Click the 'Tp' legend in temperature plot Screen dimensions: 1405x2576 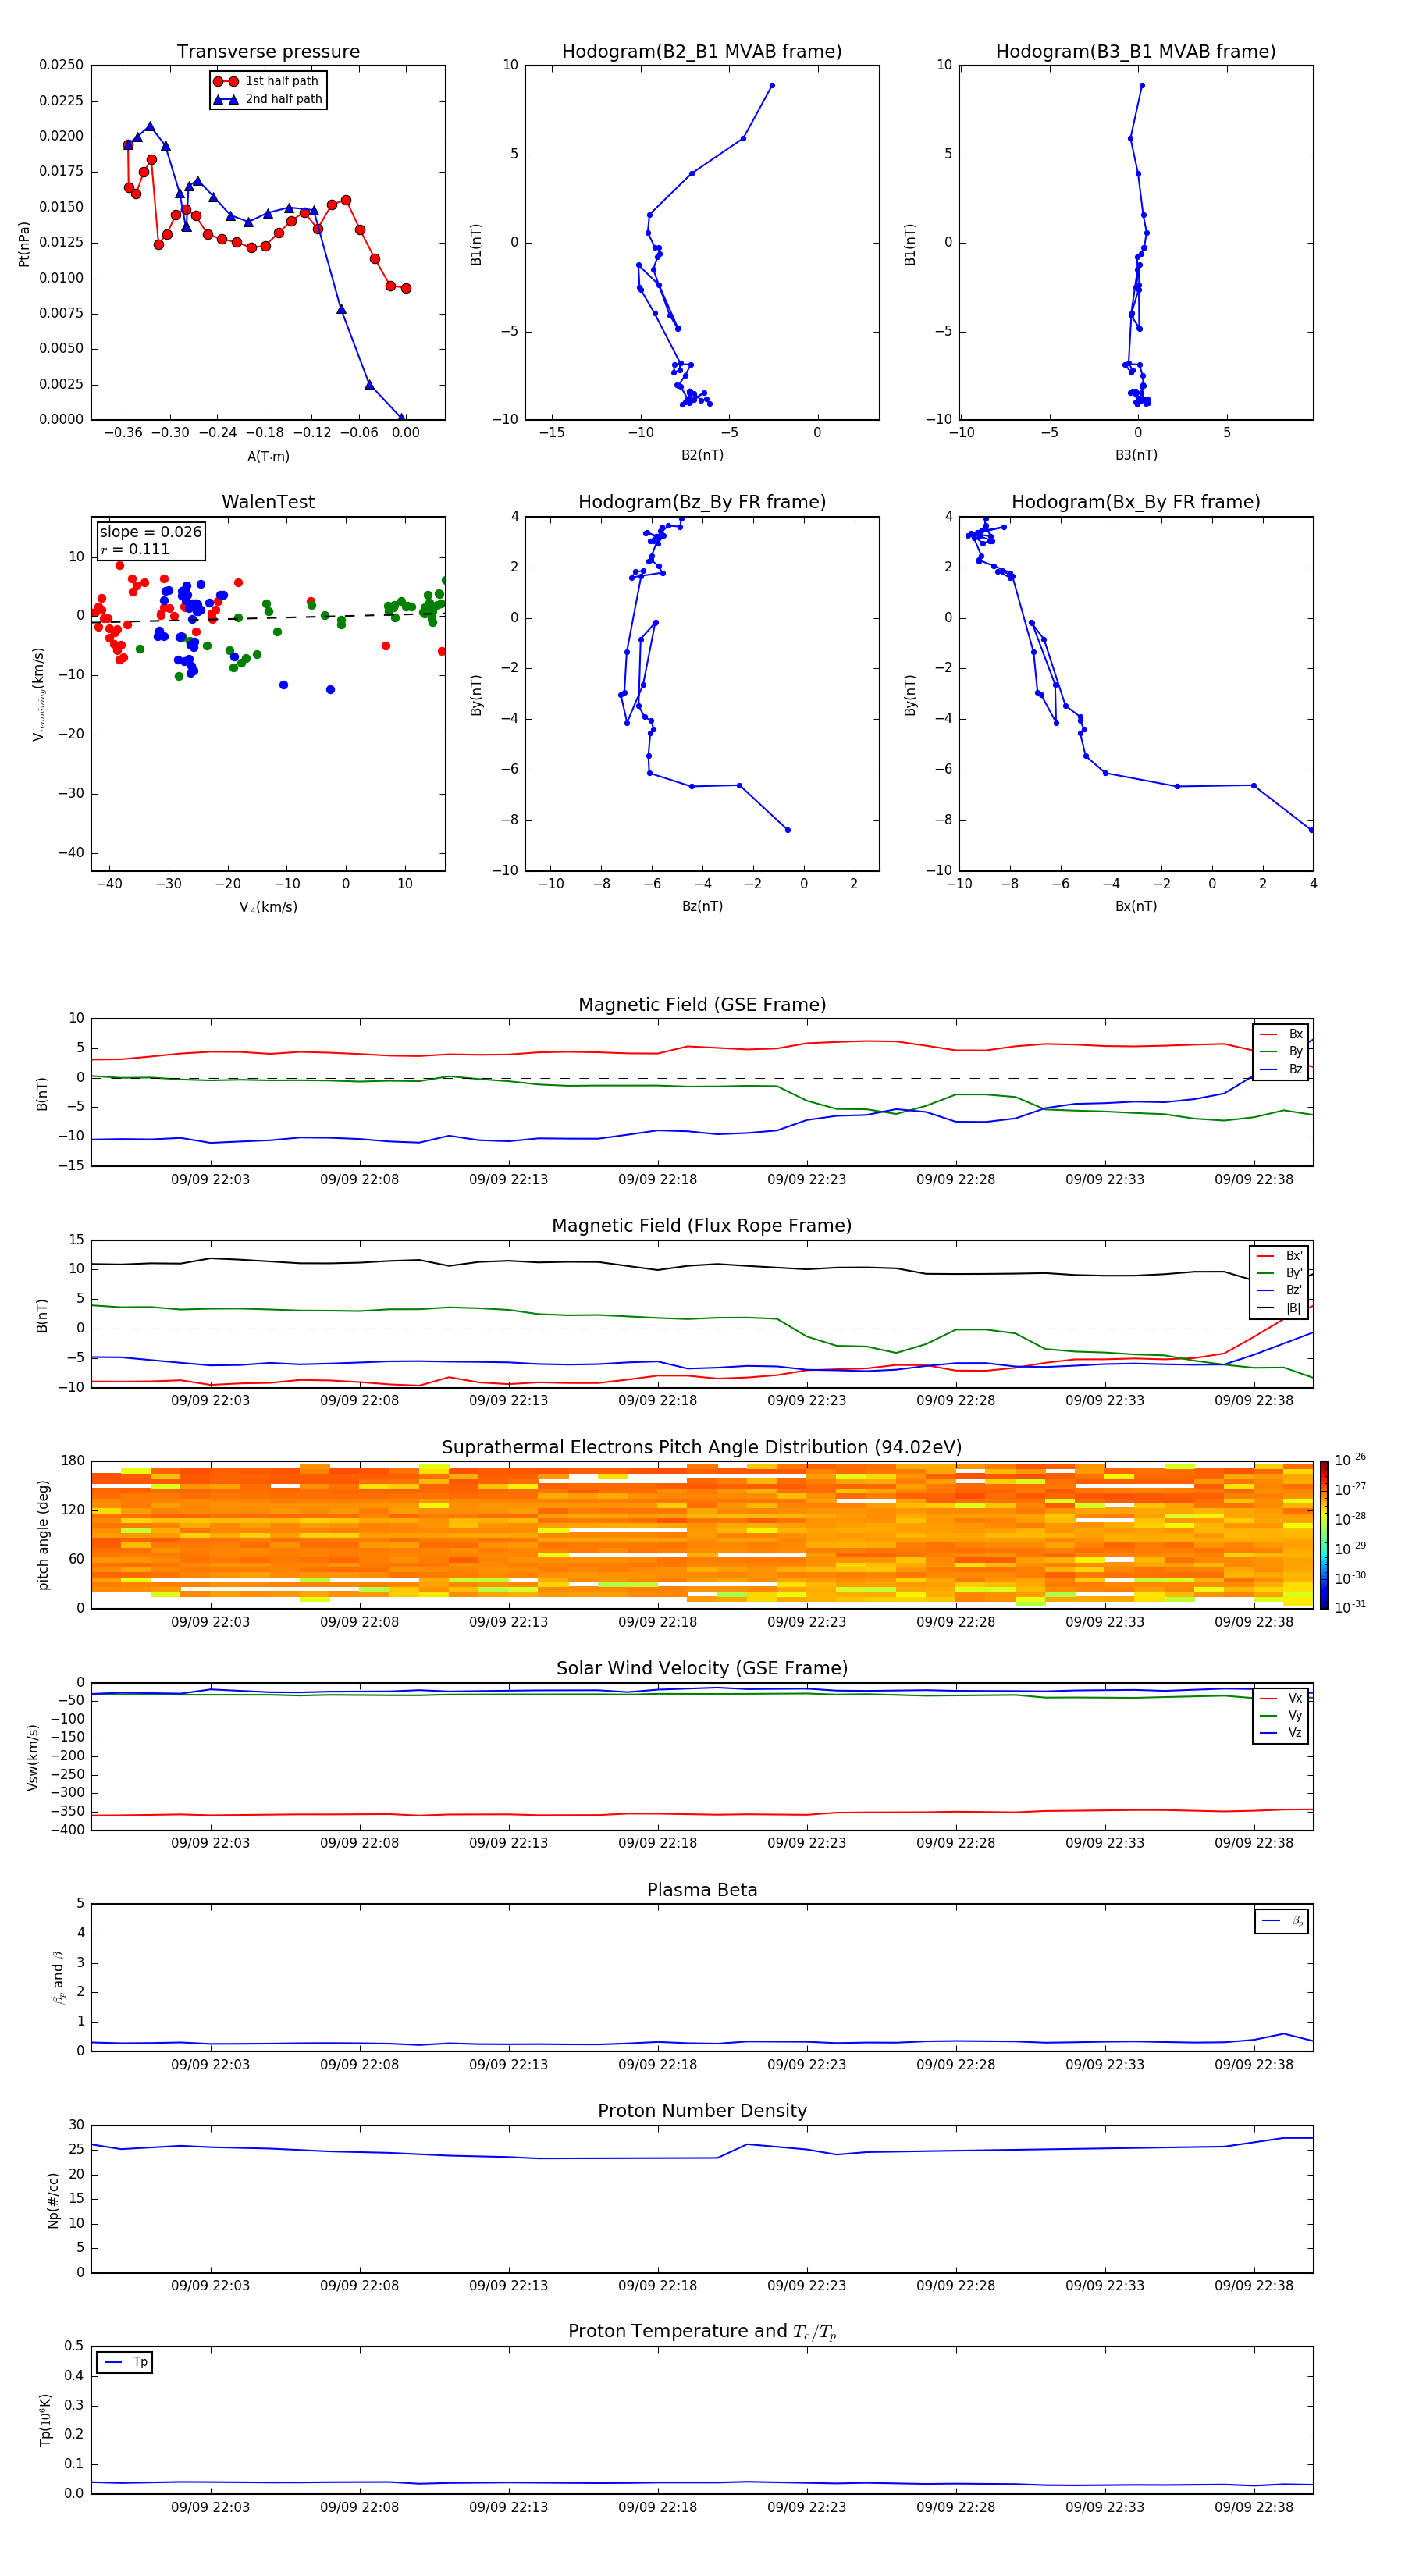125,2362
